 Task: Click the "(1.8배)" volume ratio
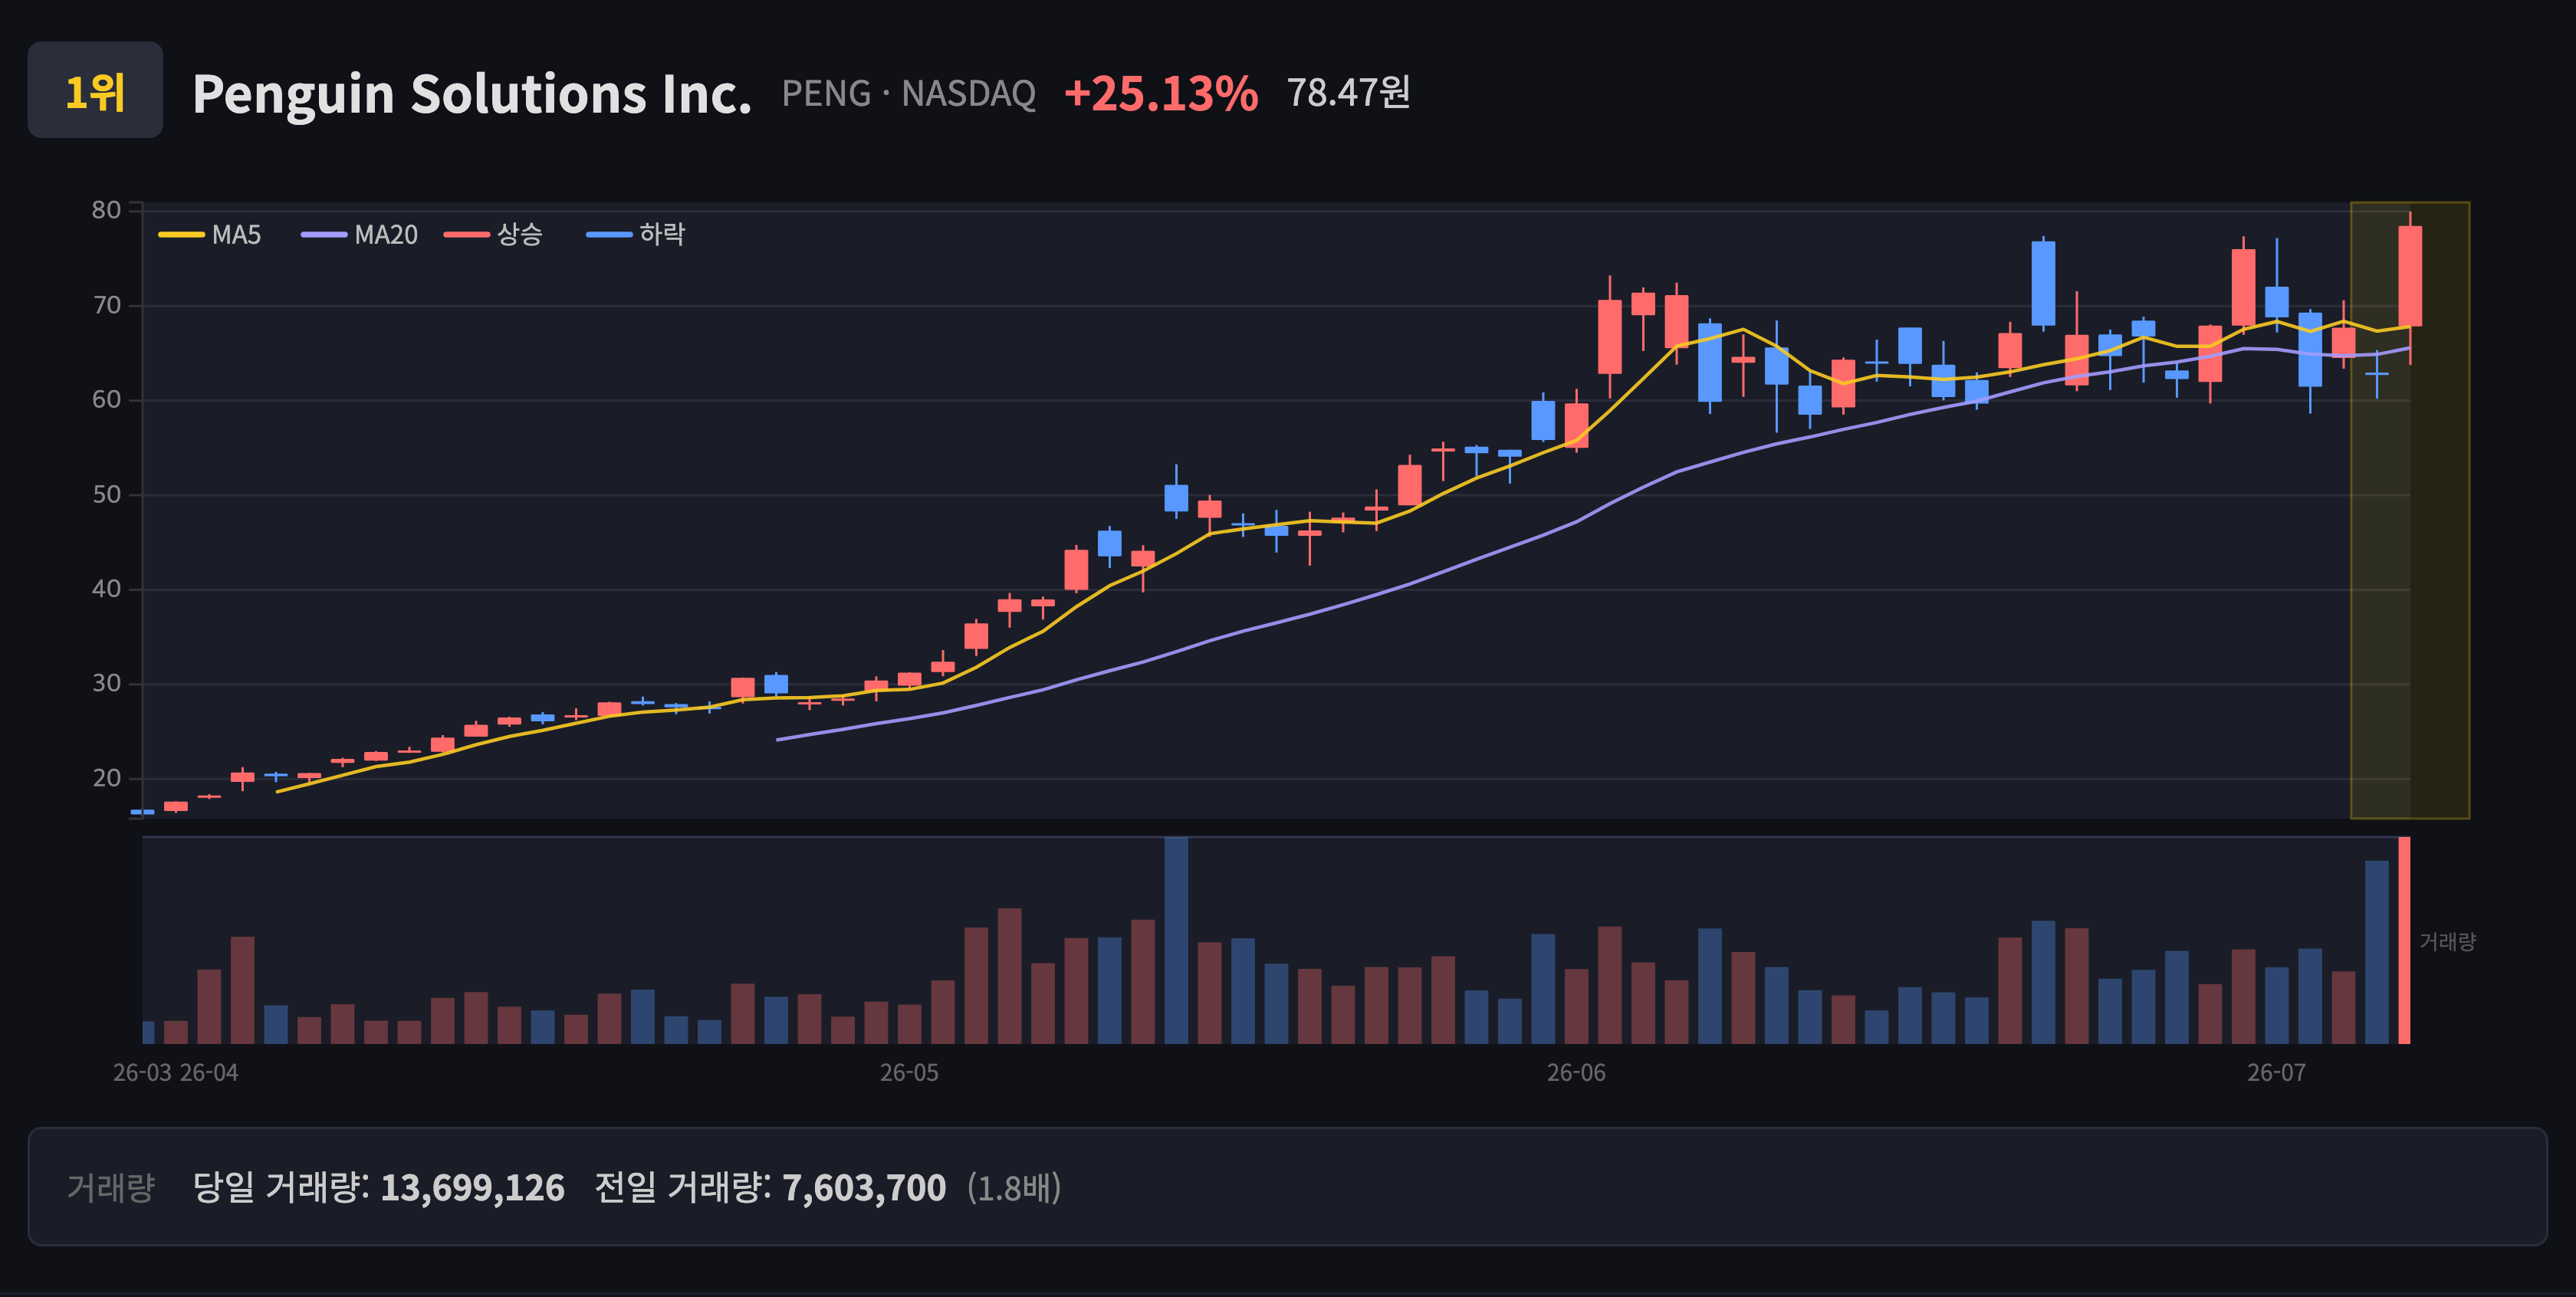1014,1188
